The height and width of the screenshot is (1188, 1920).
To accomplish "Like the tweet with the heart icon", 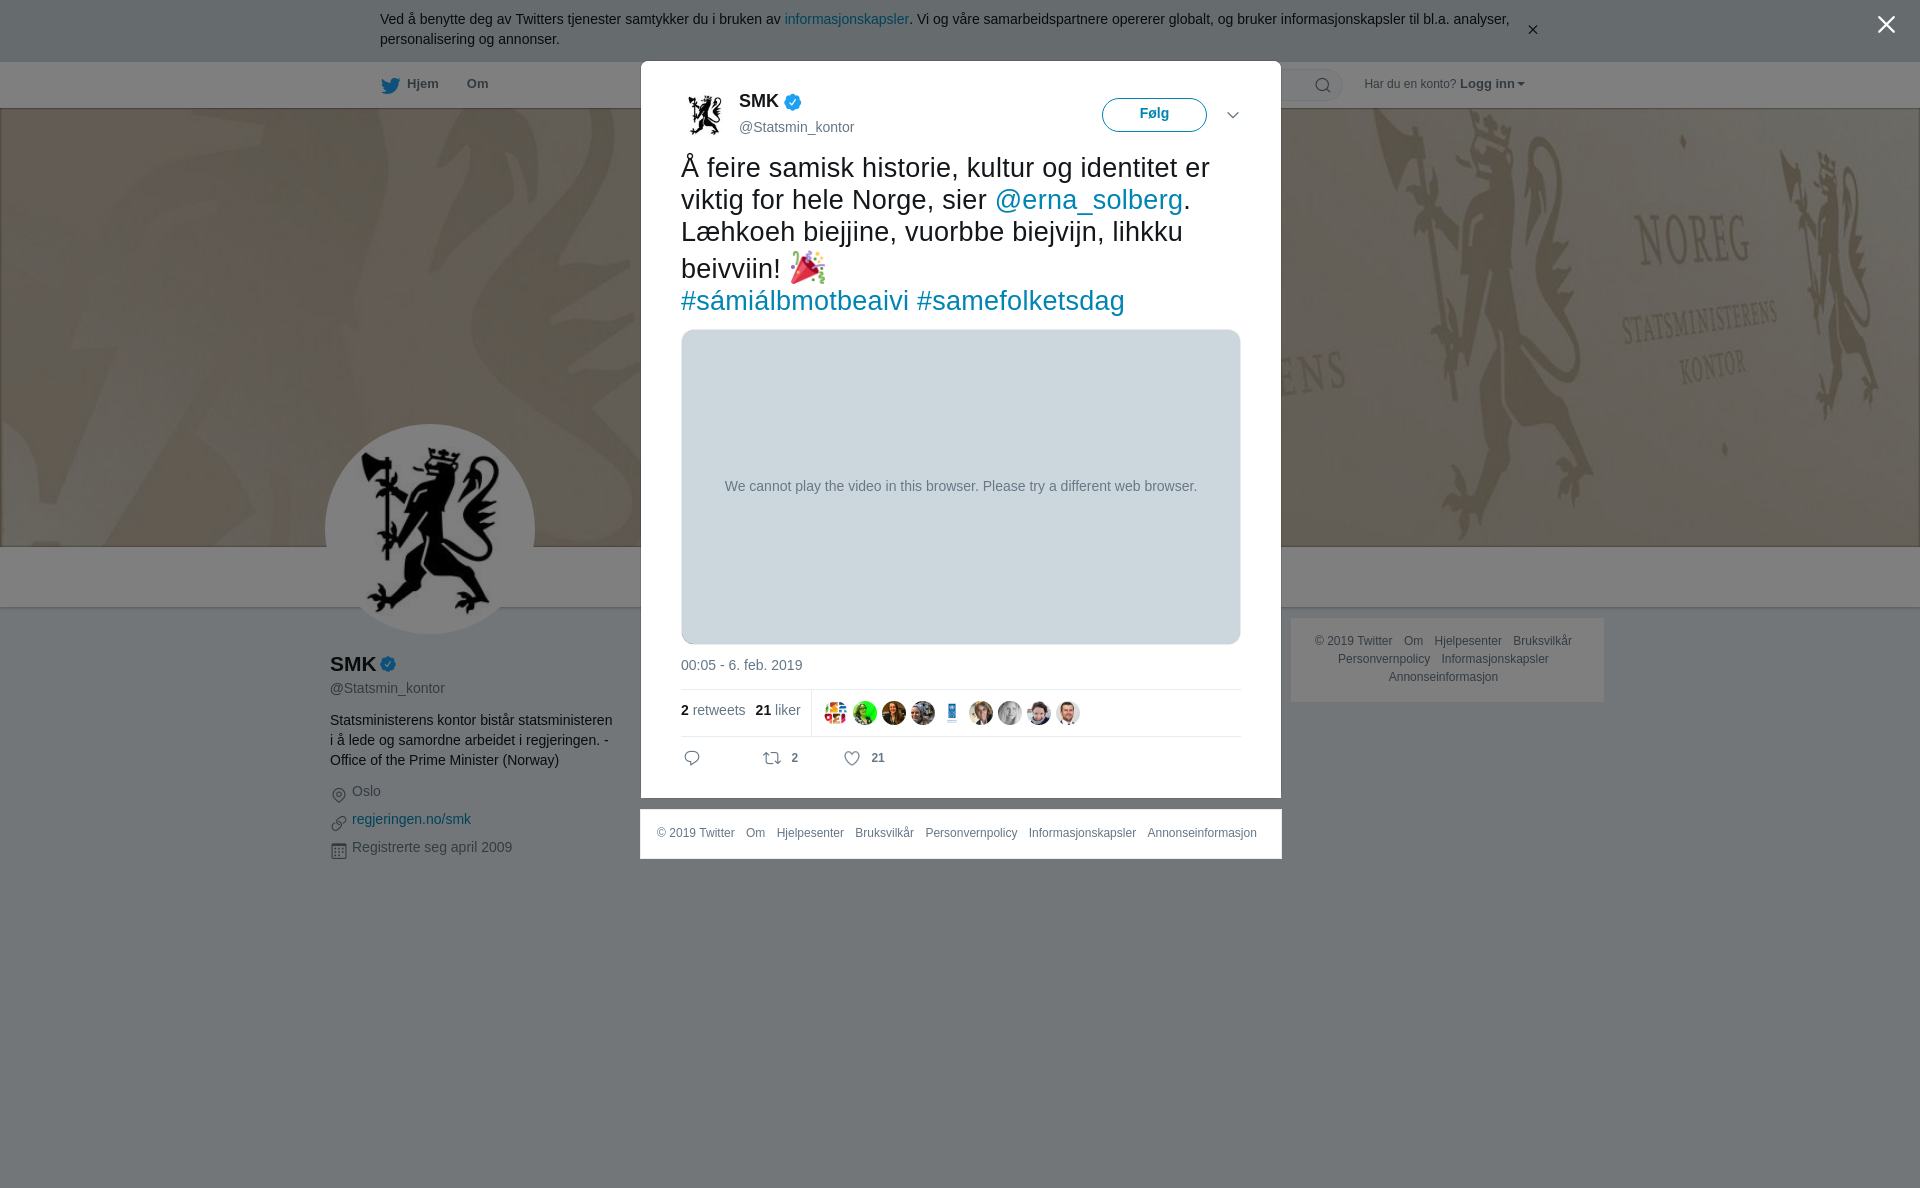I will click(x=852, y=759).
